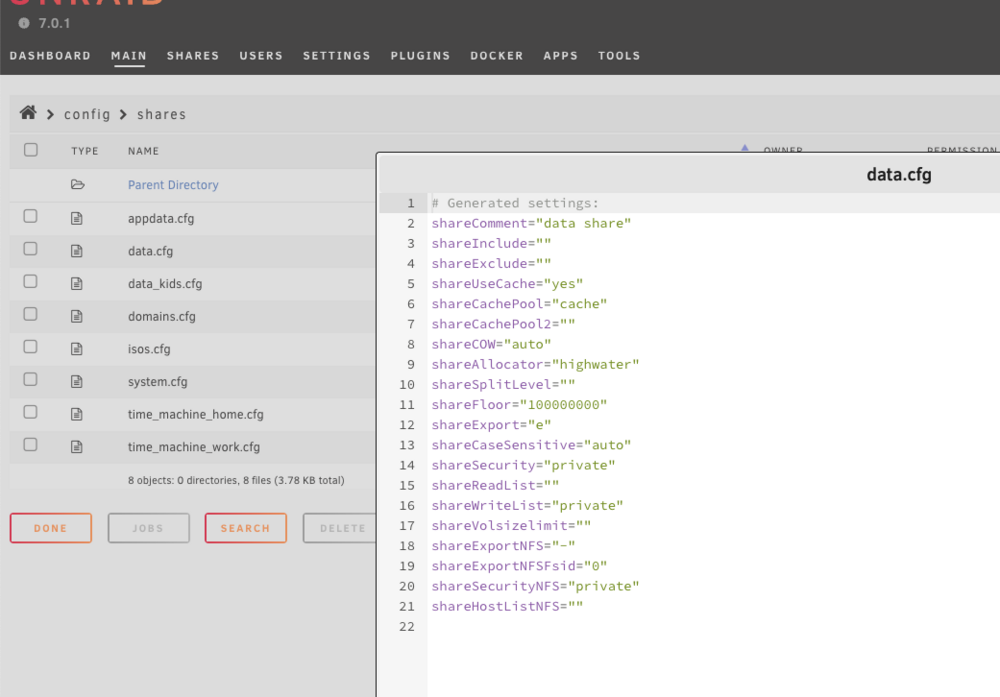
Task: Click the file icon for isos.cfg
Action: (x=77, y=349)
